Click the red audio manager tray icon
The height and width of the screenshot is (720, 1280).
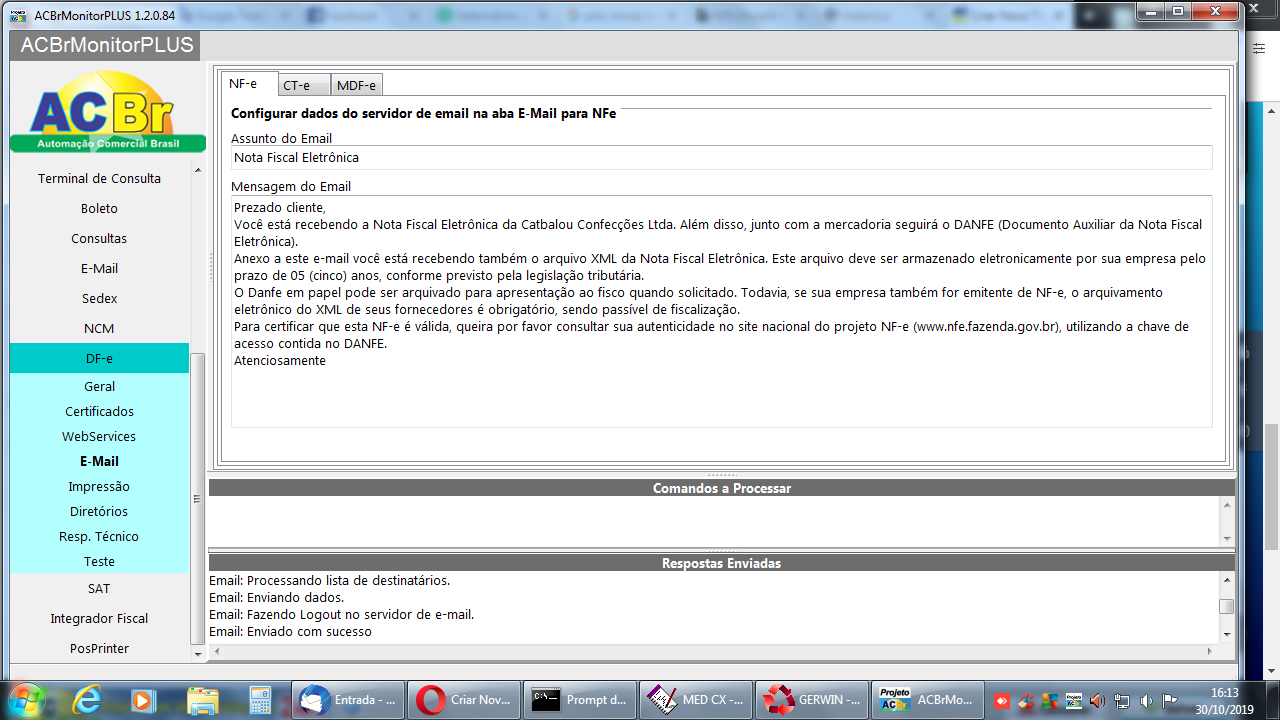coord(1097,701)
